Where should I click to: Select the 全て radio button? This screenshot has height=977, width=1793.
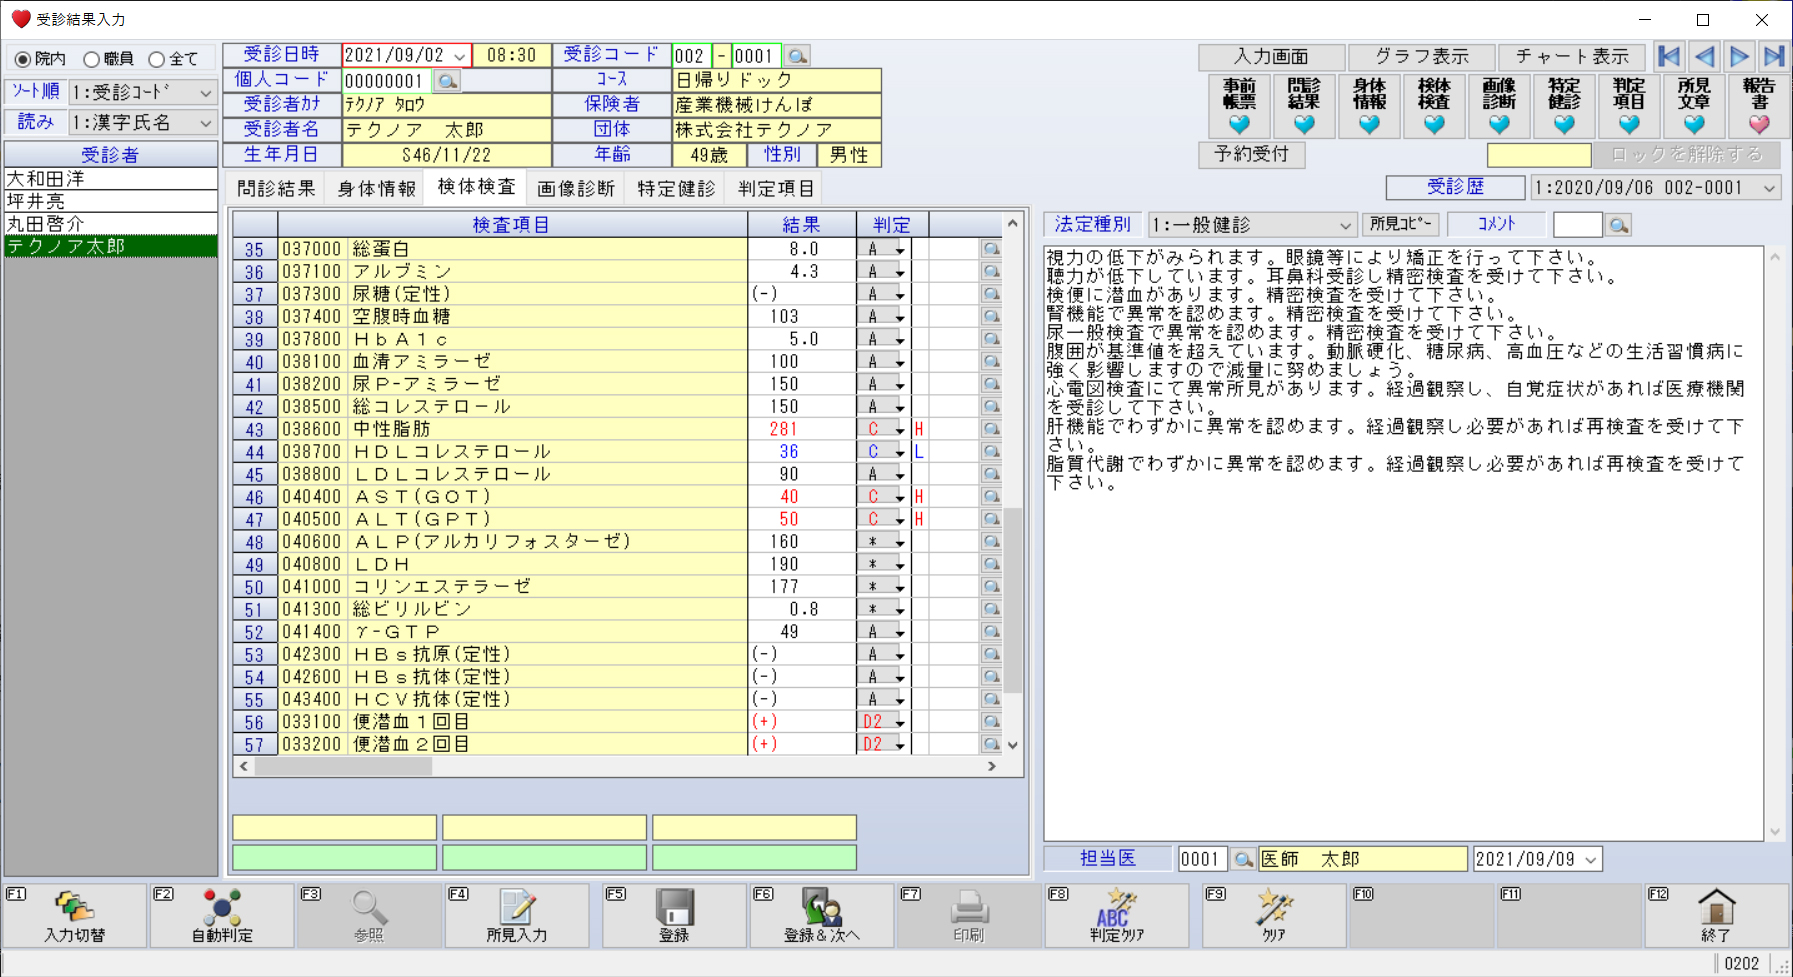(x=157, y=60)
